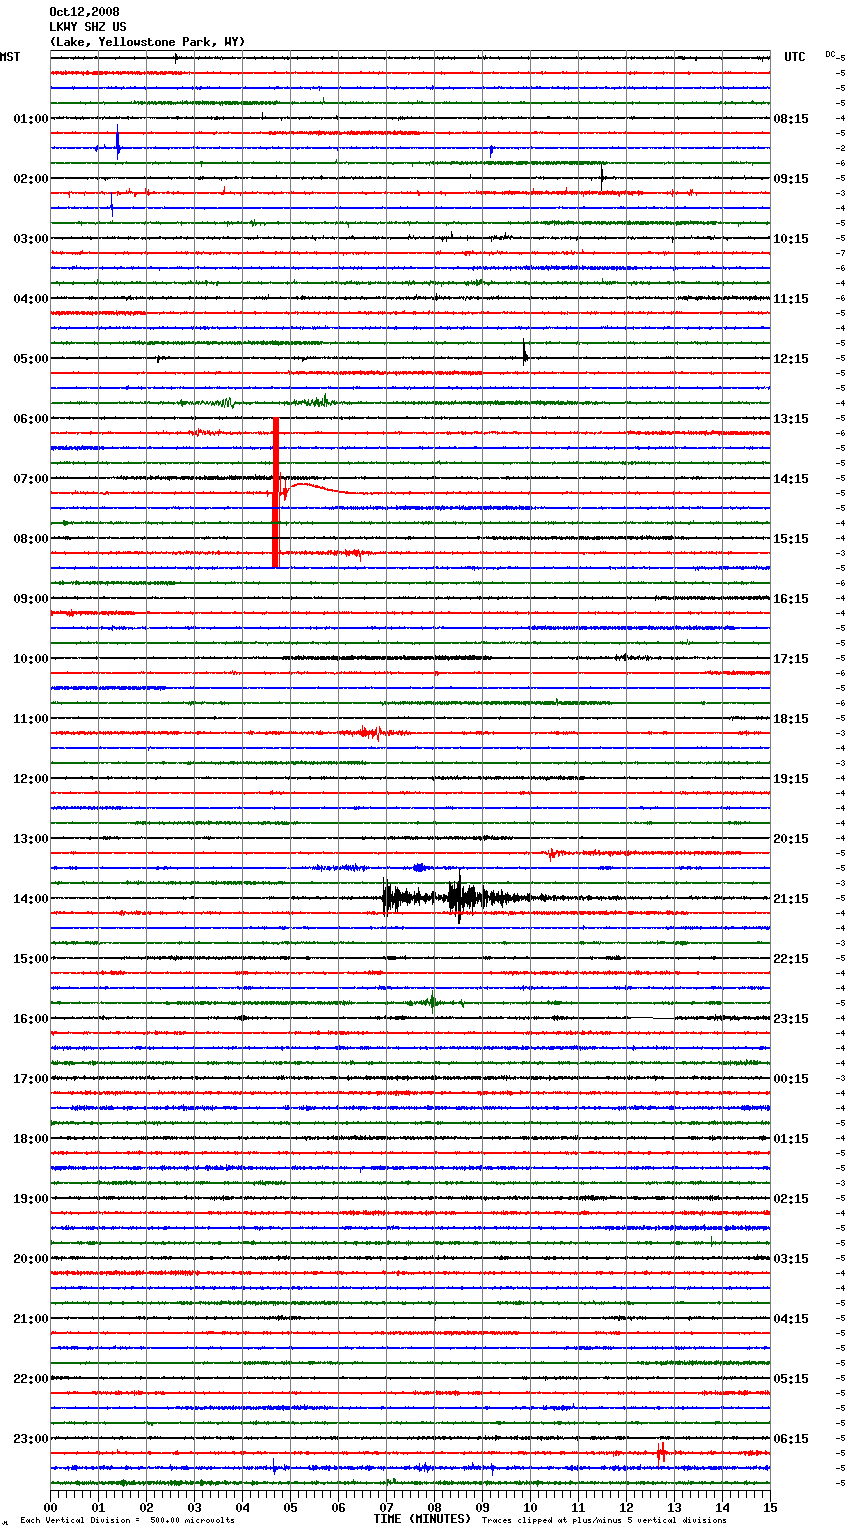Click the MST column header

(x=10, y=57)
